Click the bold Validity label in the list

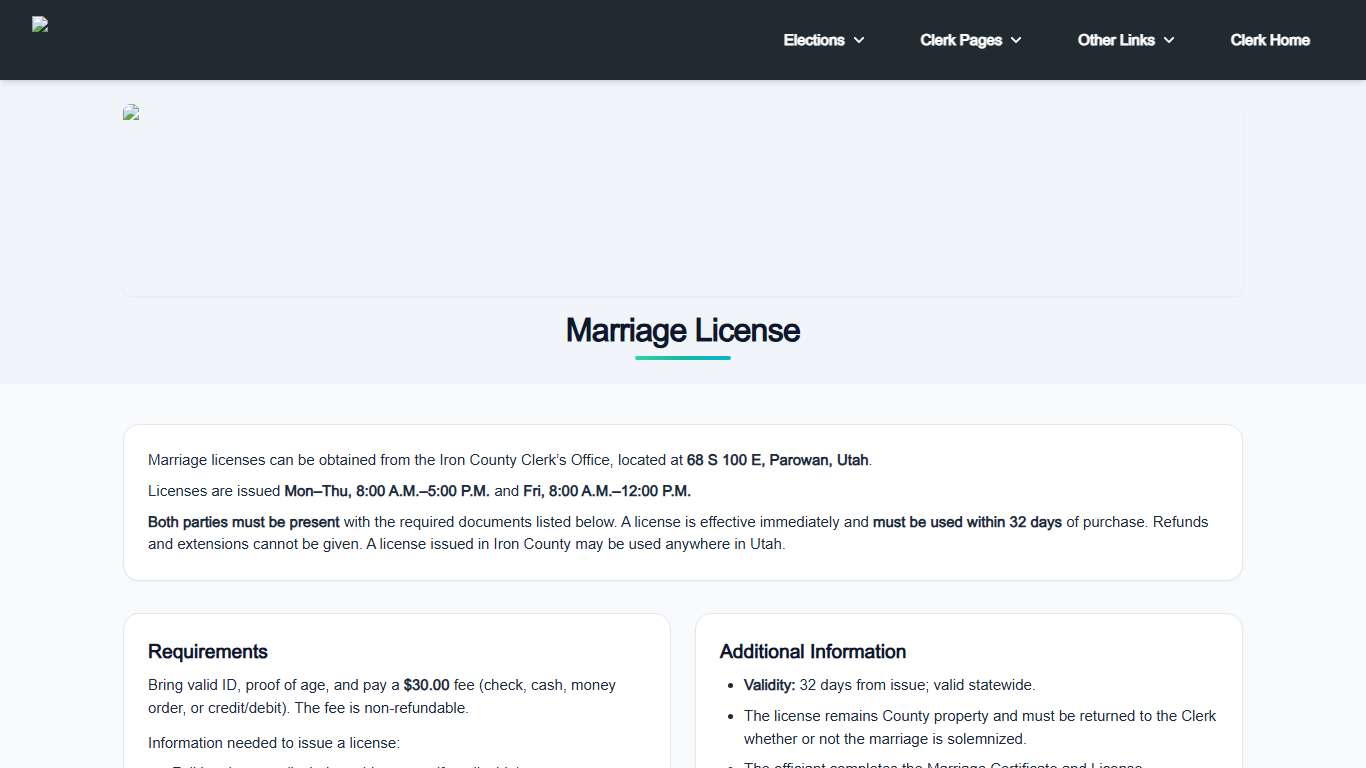pyautogui.click(x=769, y=685)
